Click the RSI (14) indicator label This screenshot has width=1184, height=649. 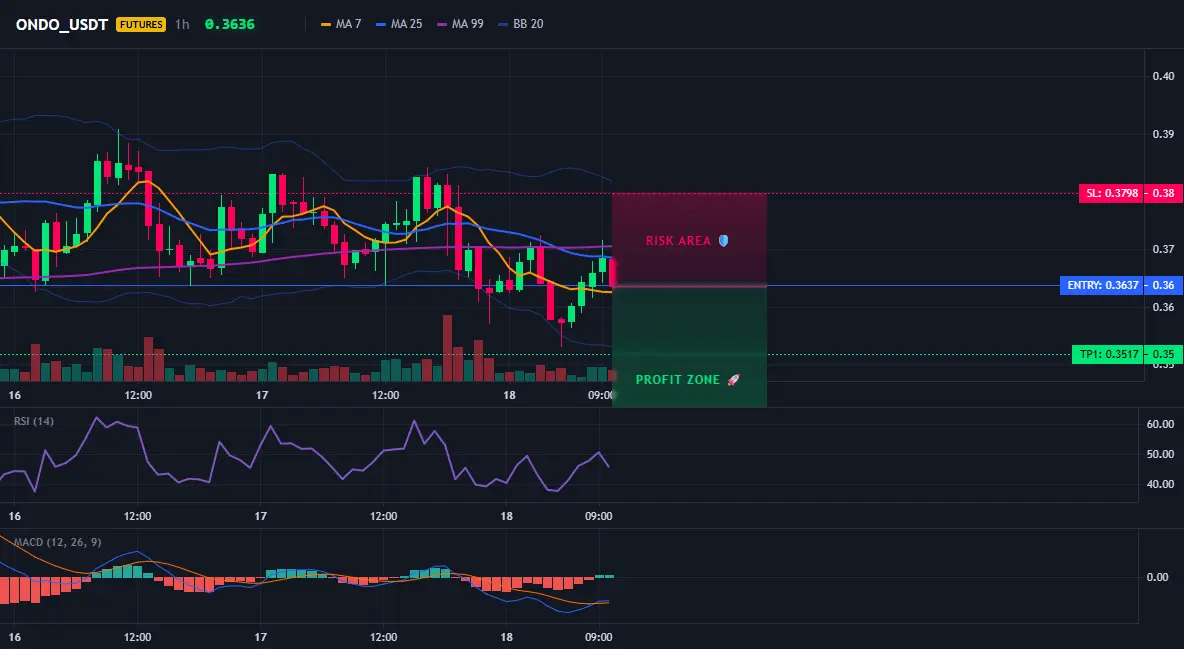pyautogui.click(x=34, y=421)
